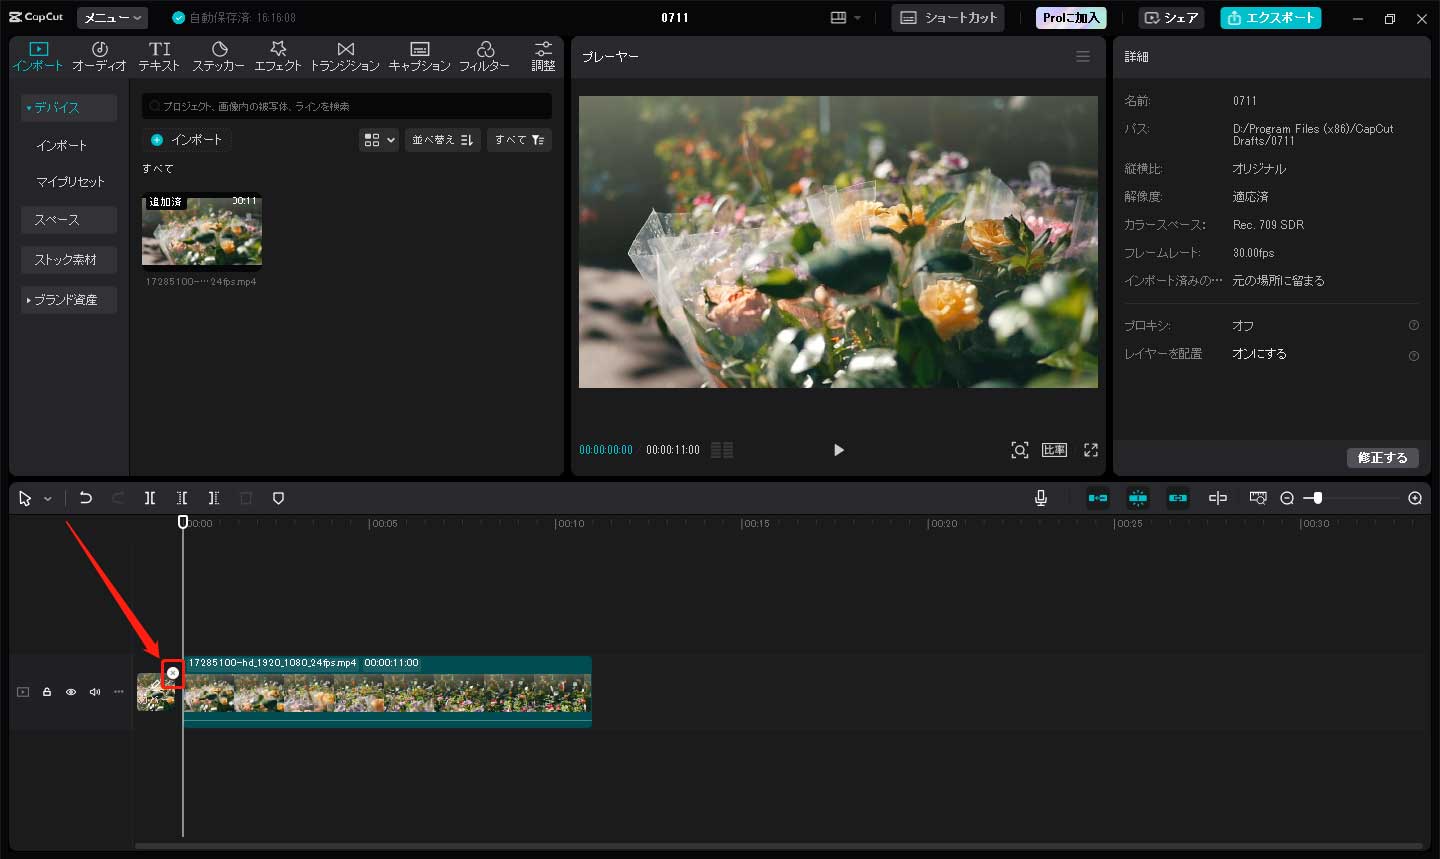Toggle clip linkage
Viewport: 1440px width, 859px height.
tap(1178, 498)
